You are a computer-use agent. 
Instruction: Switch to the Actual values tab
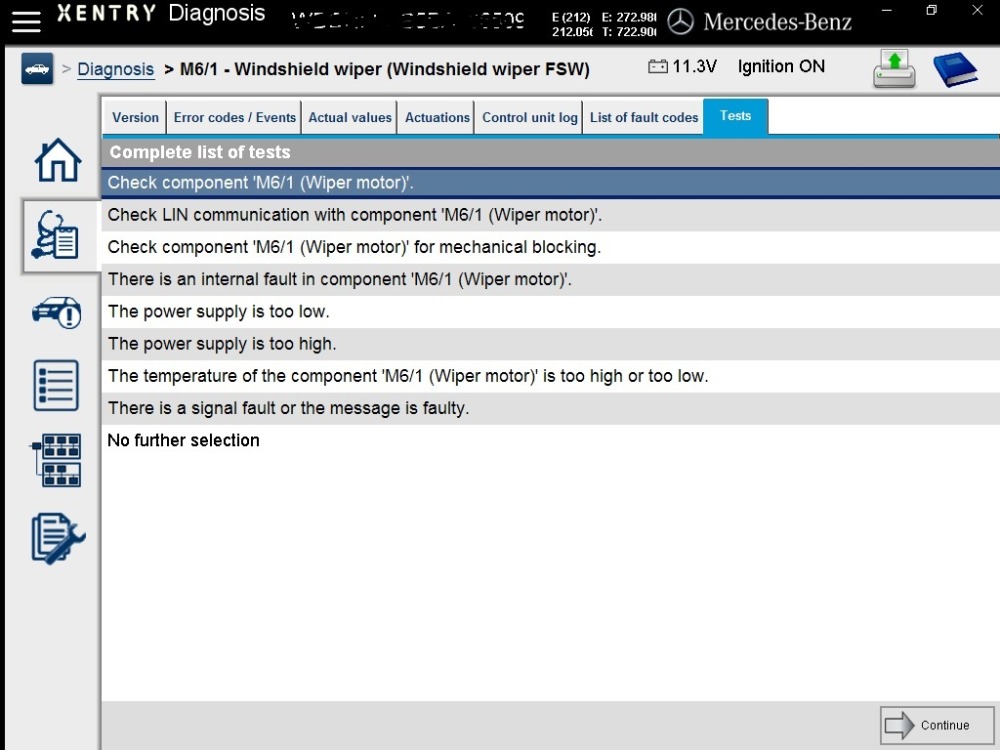point(350,117)
